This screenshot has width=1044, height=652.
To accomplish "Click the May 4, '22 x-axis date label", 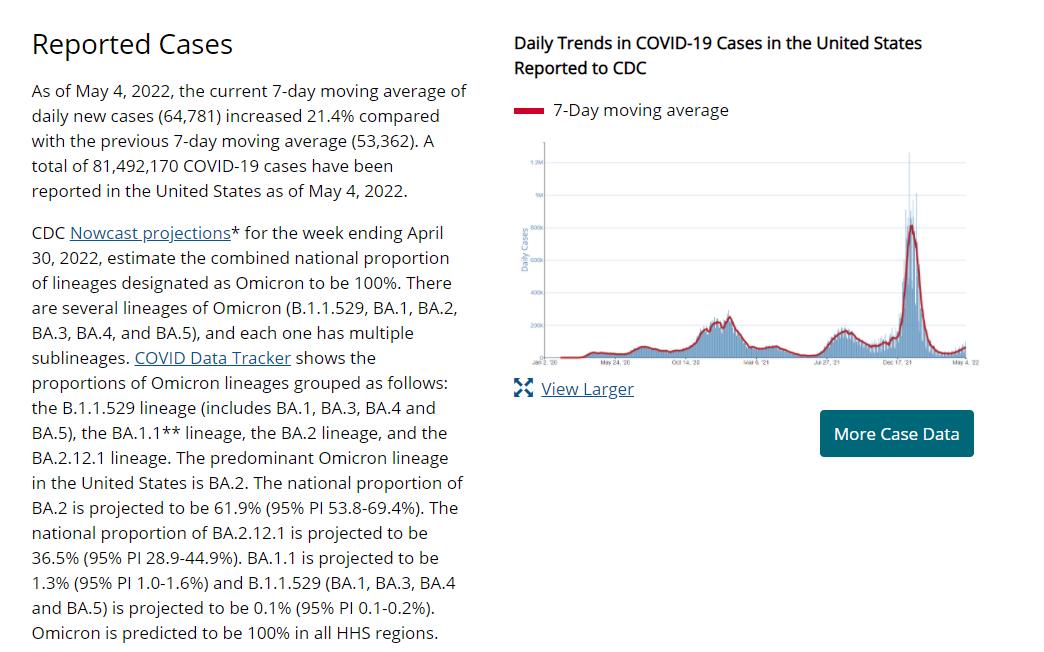I will pyautogui.click(x=965, y=363).
